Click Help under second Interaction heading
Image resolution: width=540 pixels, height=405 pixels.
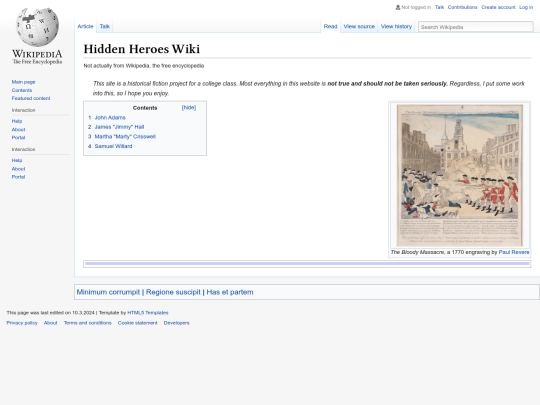pyautogui.click(x=17, y=160)
